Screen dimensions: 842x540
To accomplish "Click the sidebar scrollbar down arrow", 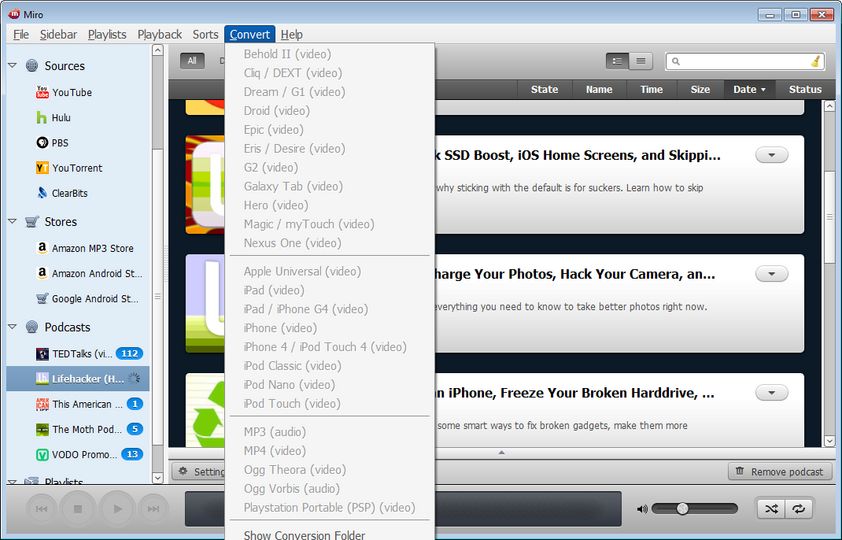I will point(157,477).
